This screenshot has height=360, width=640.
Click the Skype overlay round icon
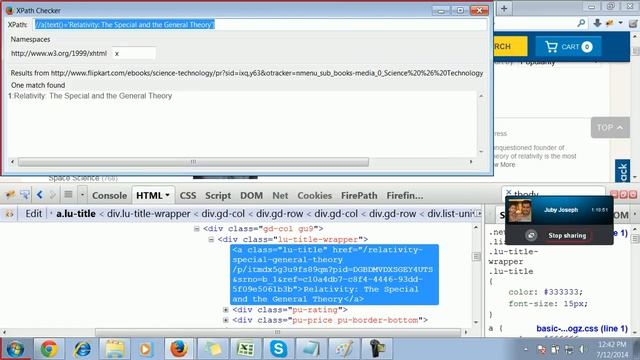pos(531,235)
